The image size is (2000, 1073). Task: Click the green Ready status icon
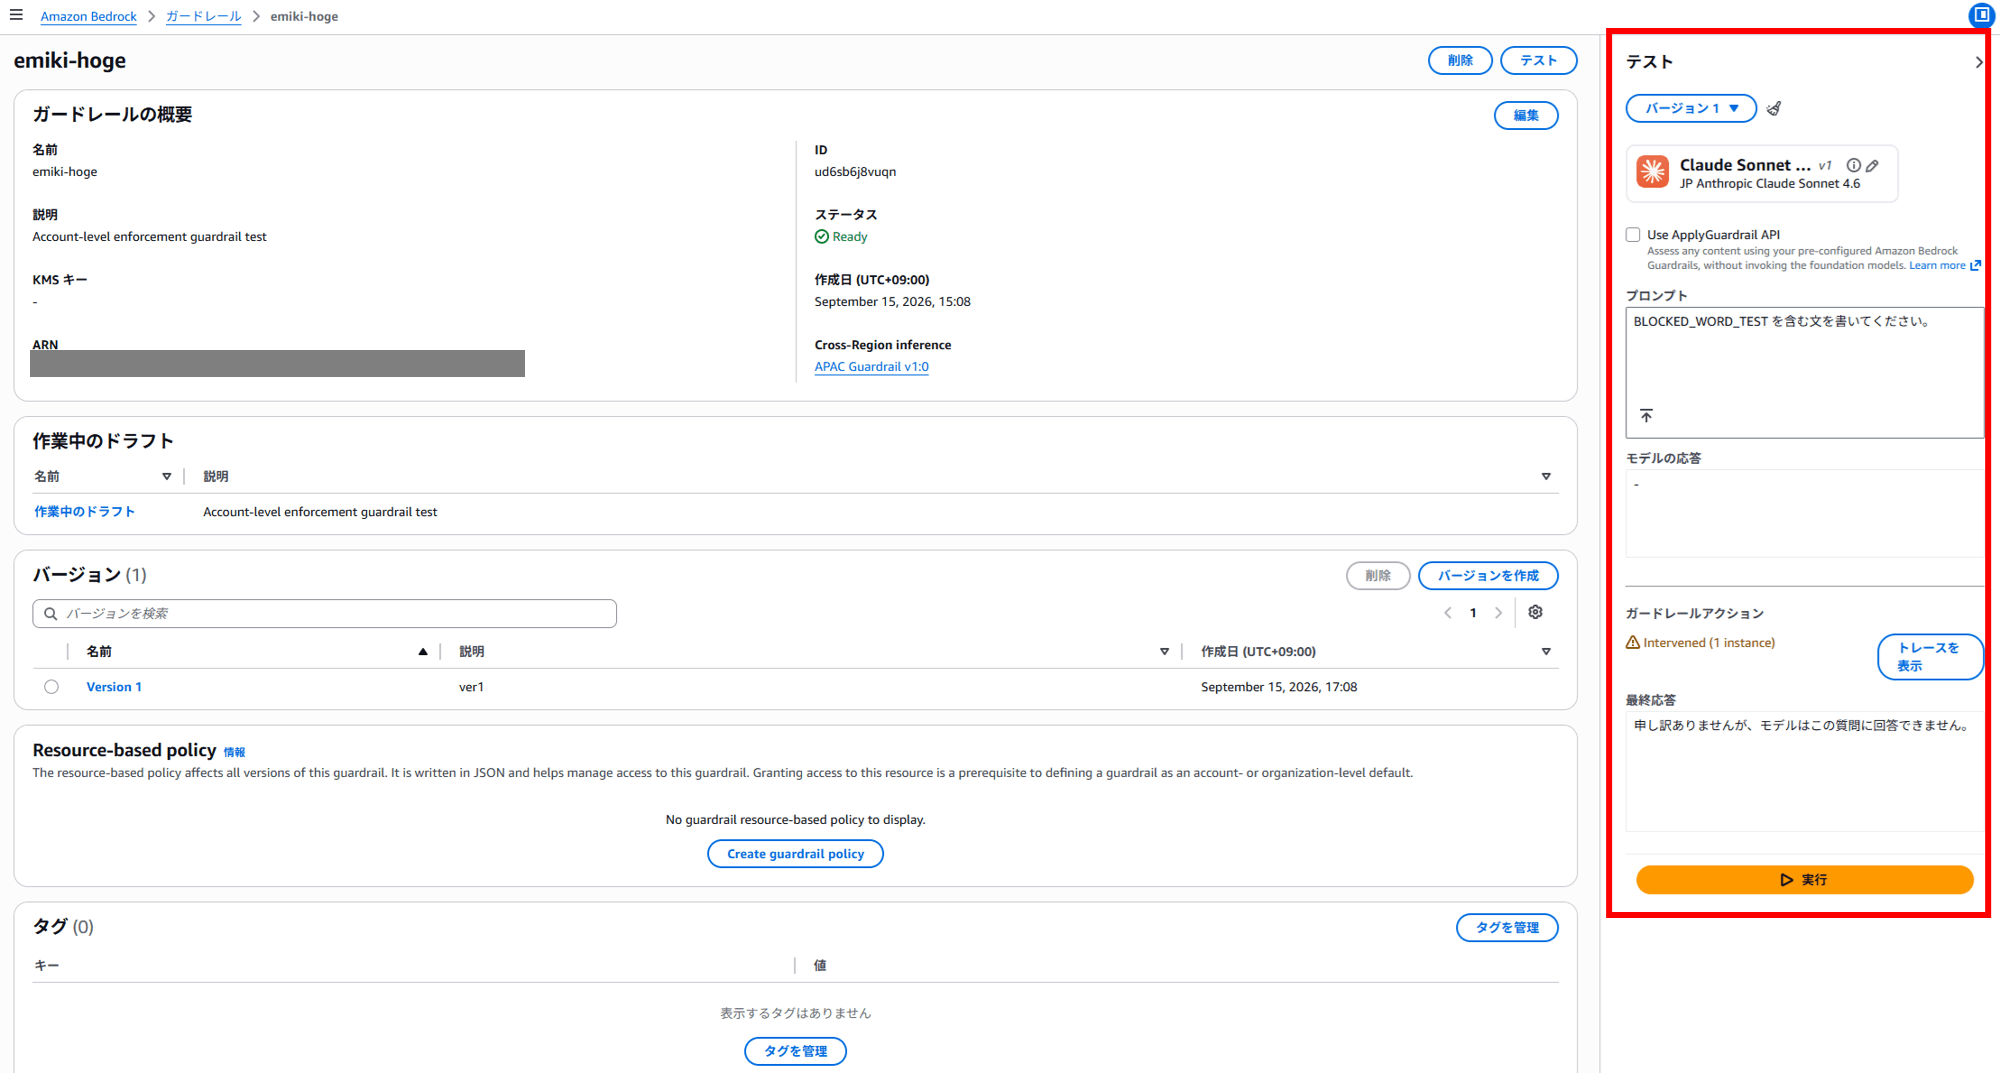[821, 237]
